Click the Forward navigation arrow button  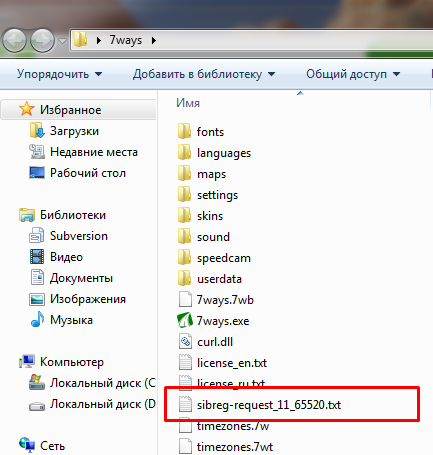click(x=42, y=40)
